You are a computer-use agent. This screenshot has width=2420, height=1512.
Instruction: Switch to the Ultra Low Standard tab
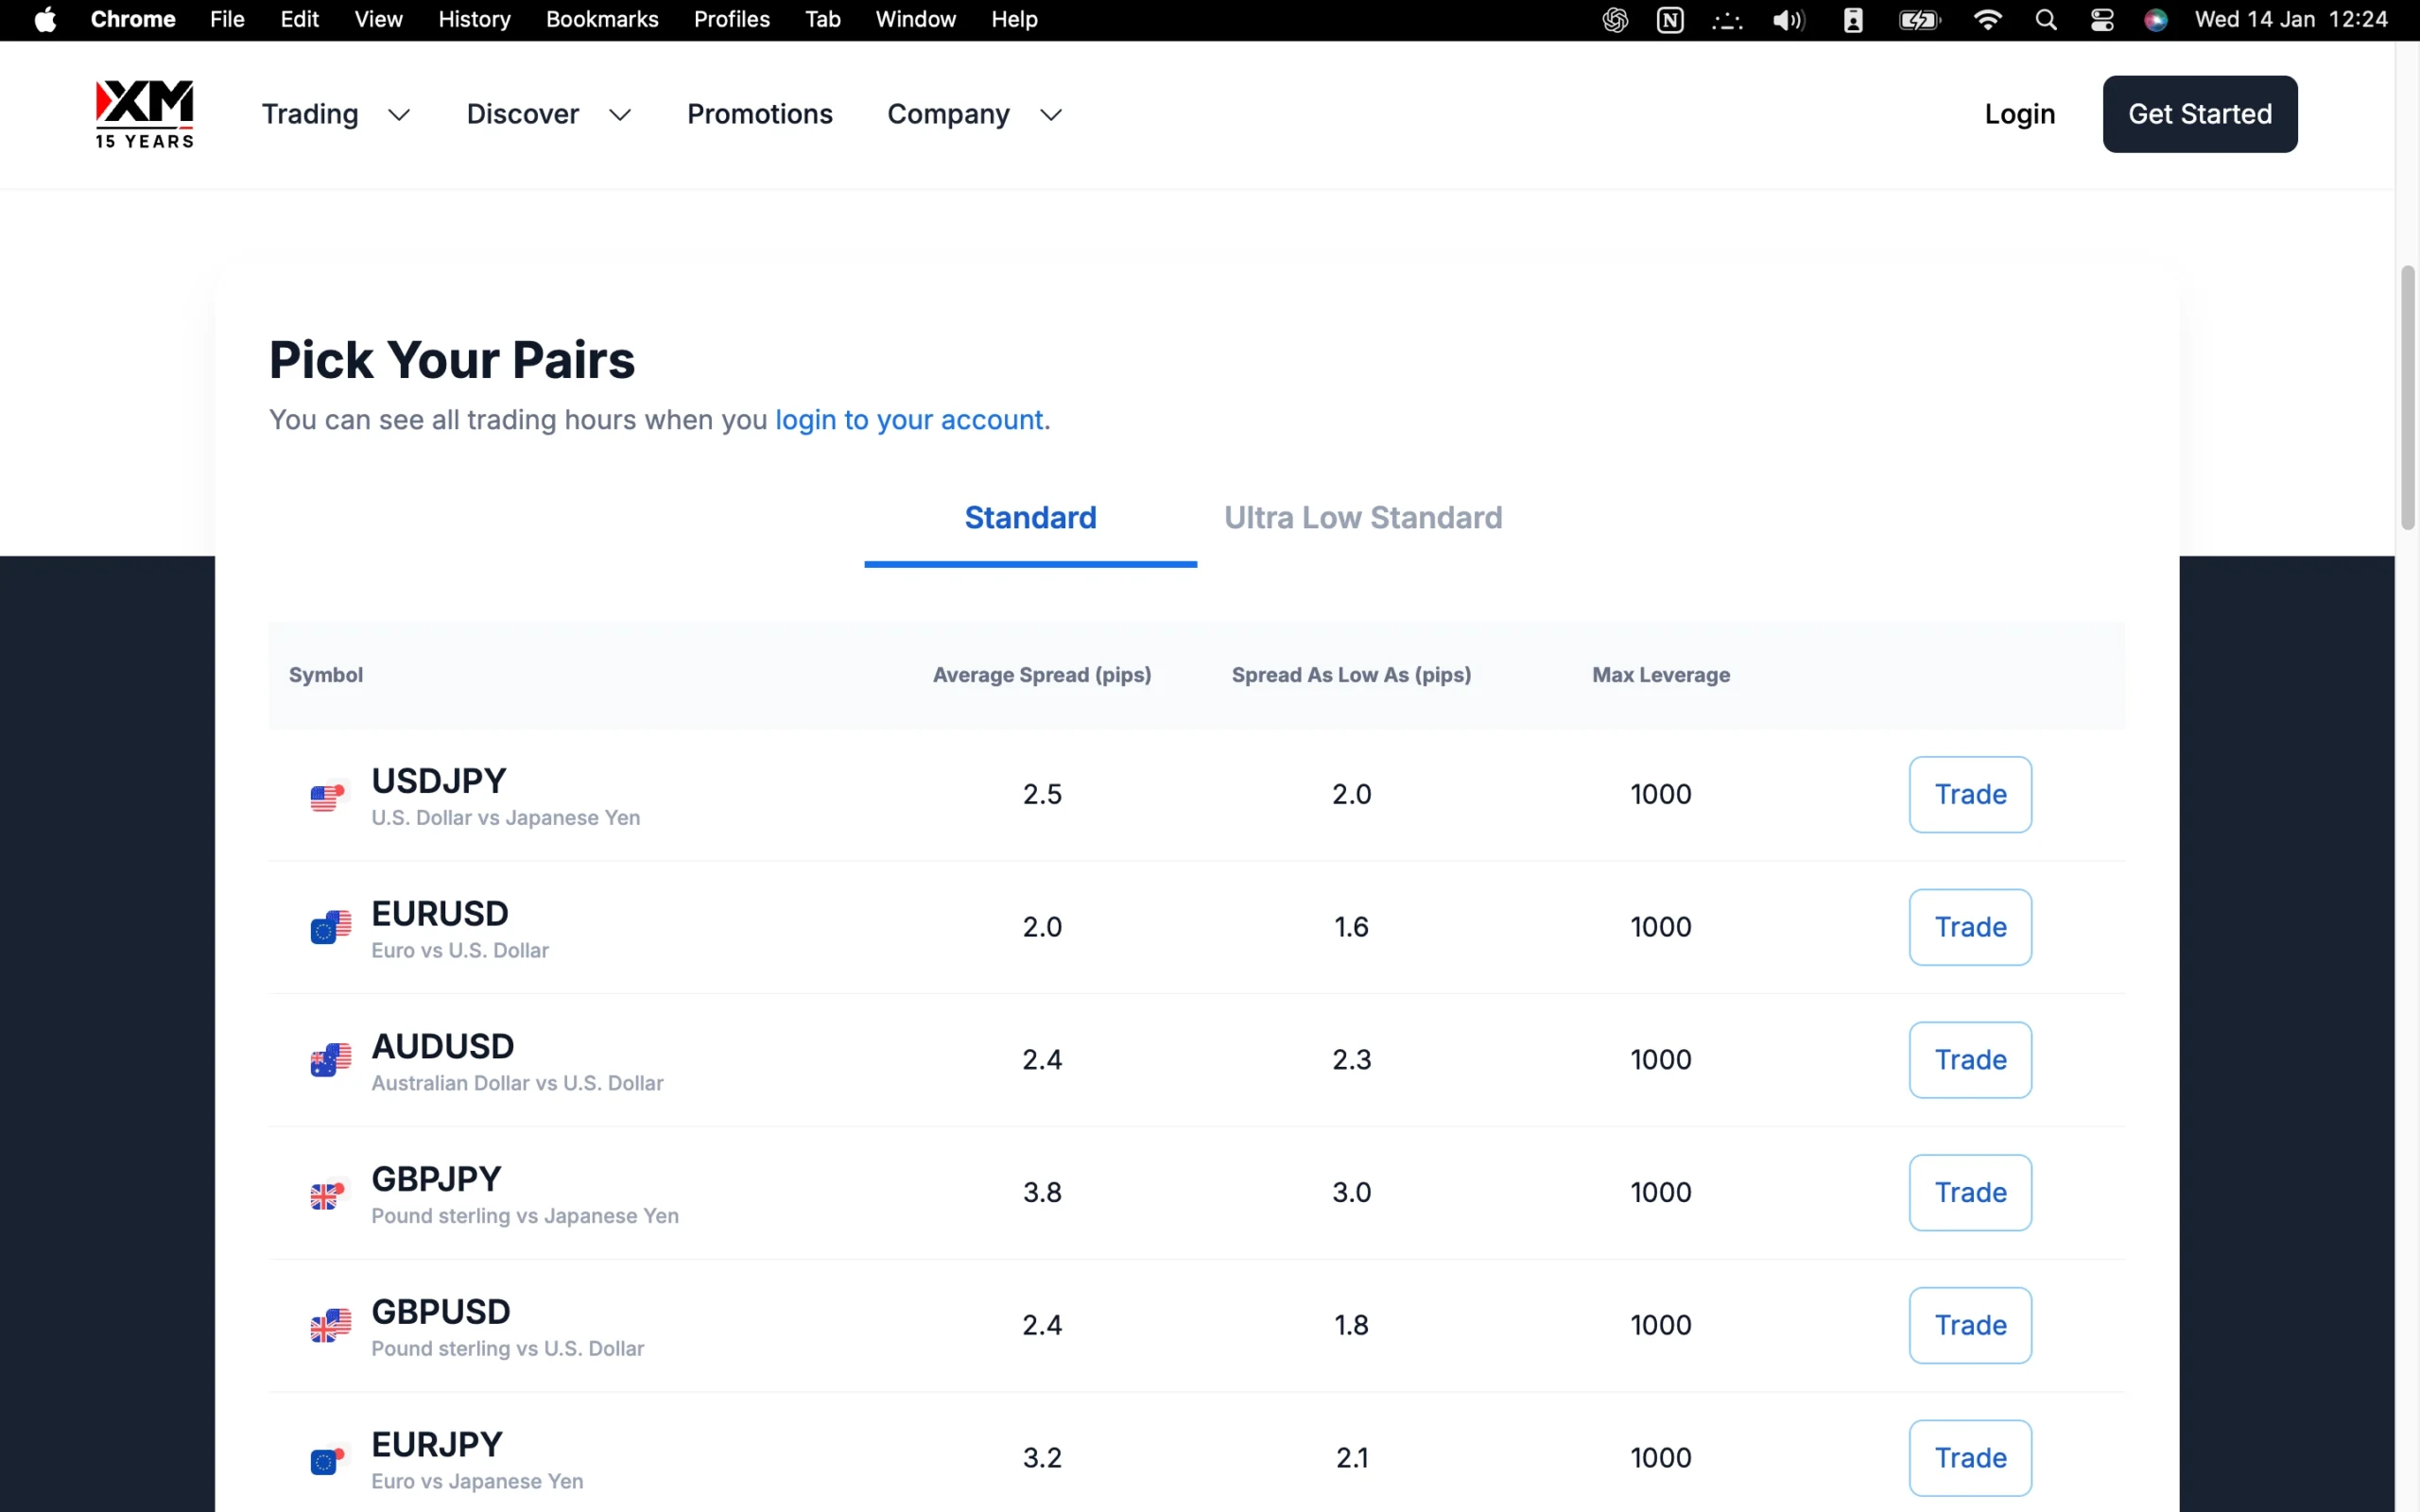click(1363, 518)
